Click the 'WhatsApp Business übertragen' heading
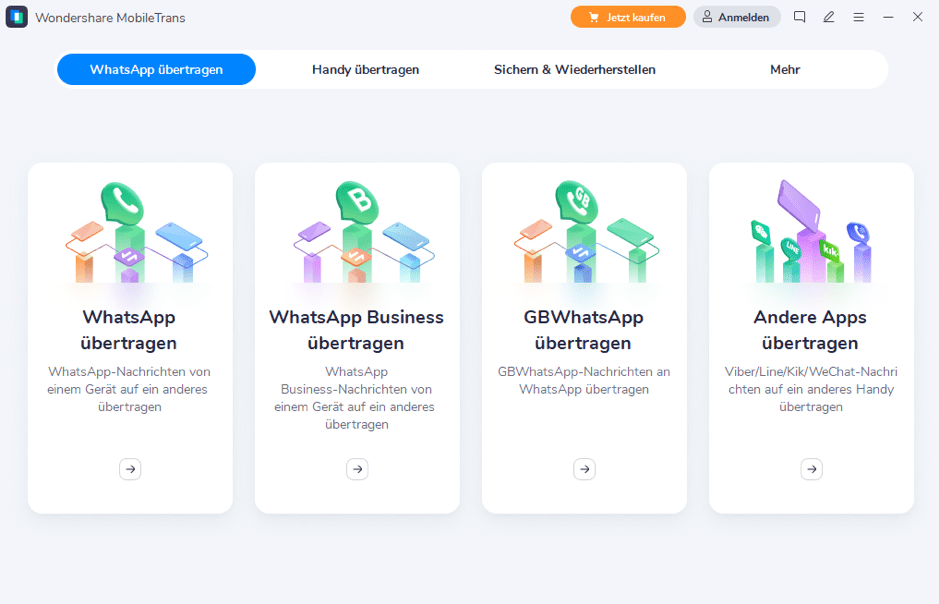The height and width of the screenshot is (604, 939). pyautogui.click(x=356, y=330)
